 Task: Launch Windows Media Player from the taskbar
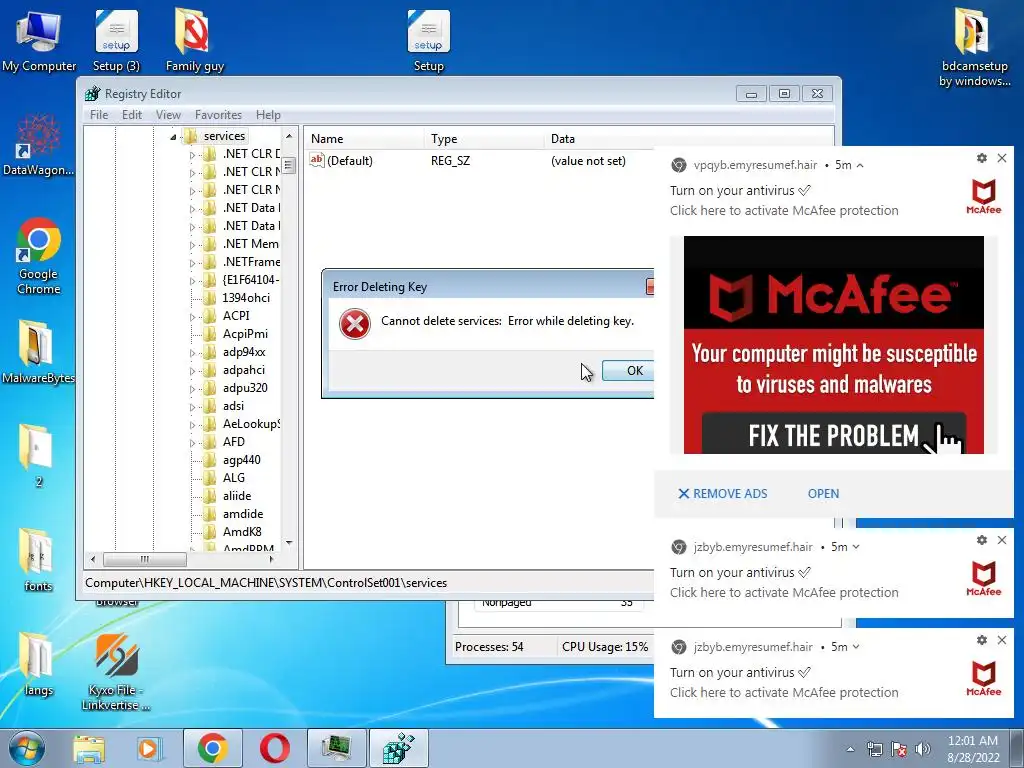click(150, 748)
